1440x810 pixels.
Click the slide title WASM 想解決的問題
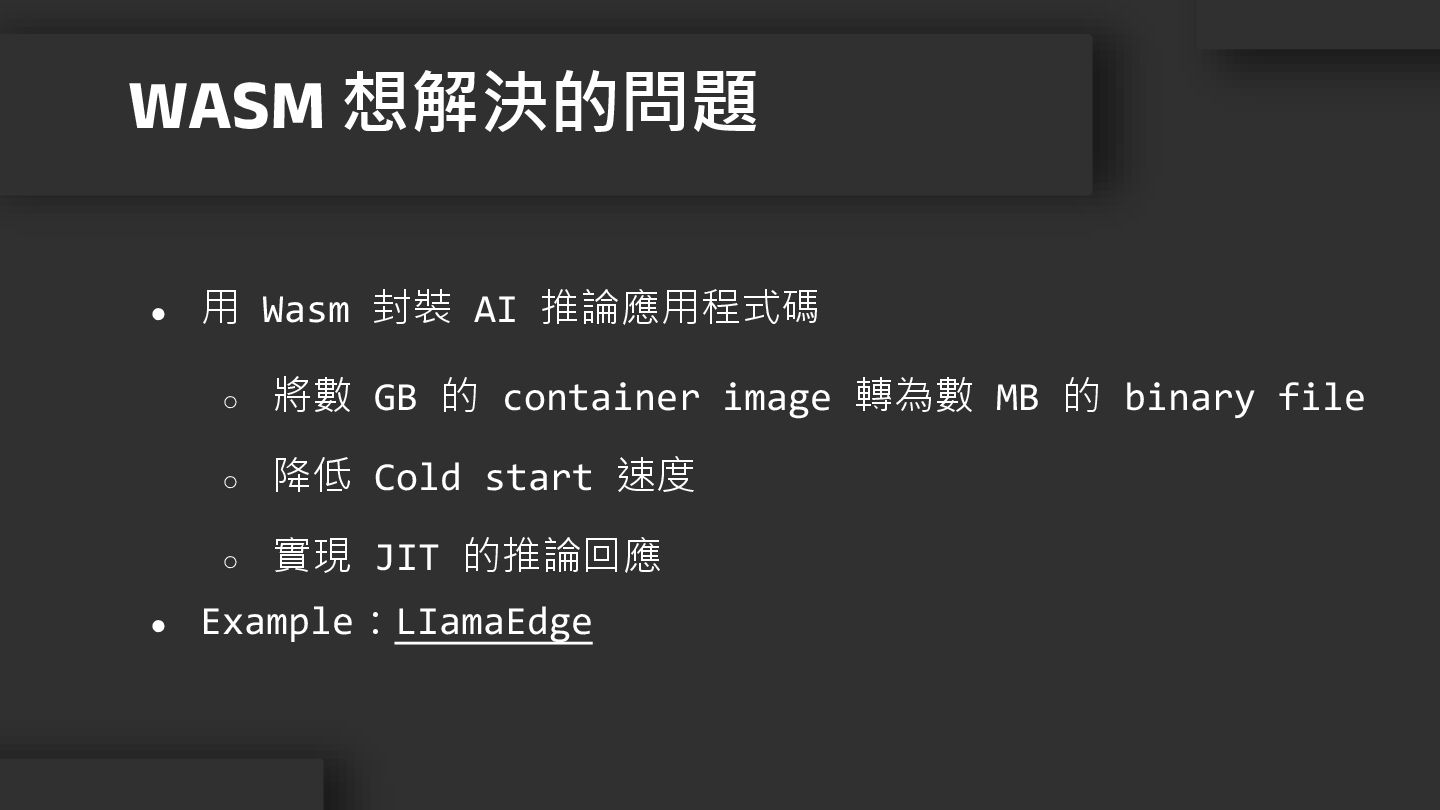click(443, 103)
